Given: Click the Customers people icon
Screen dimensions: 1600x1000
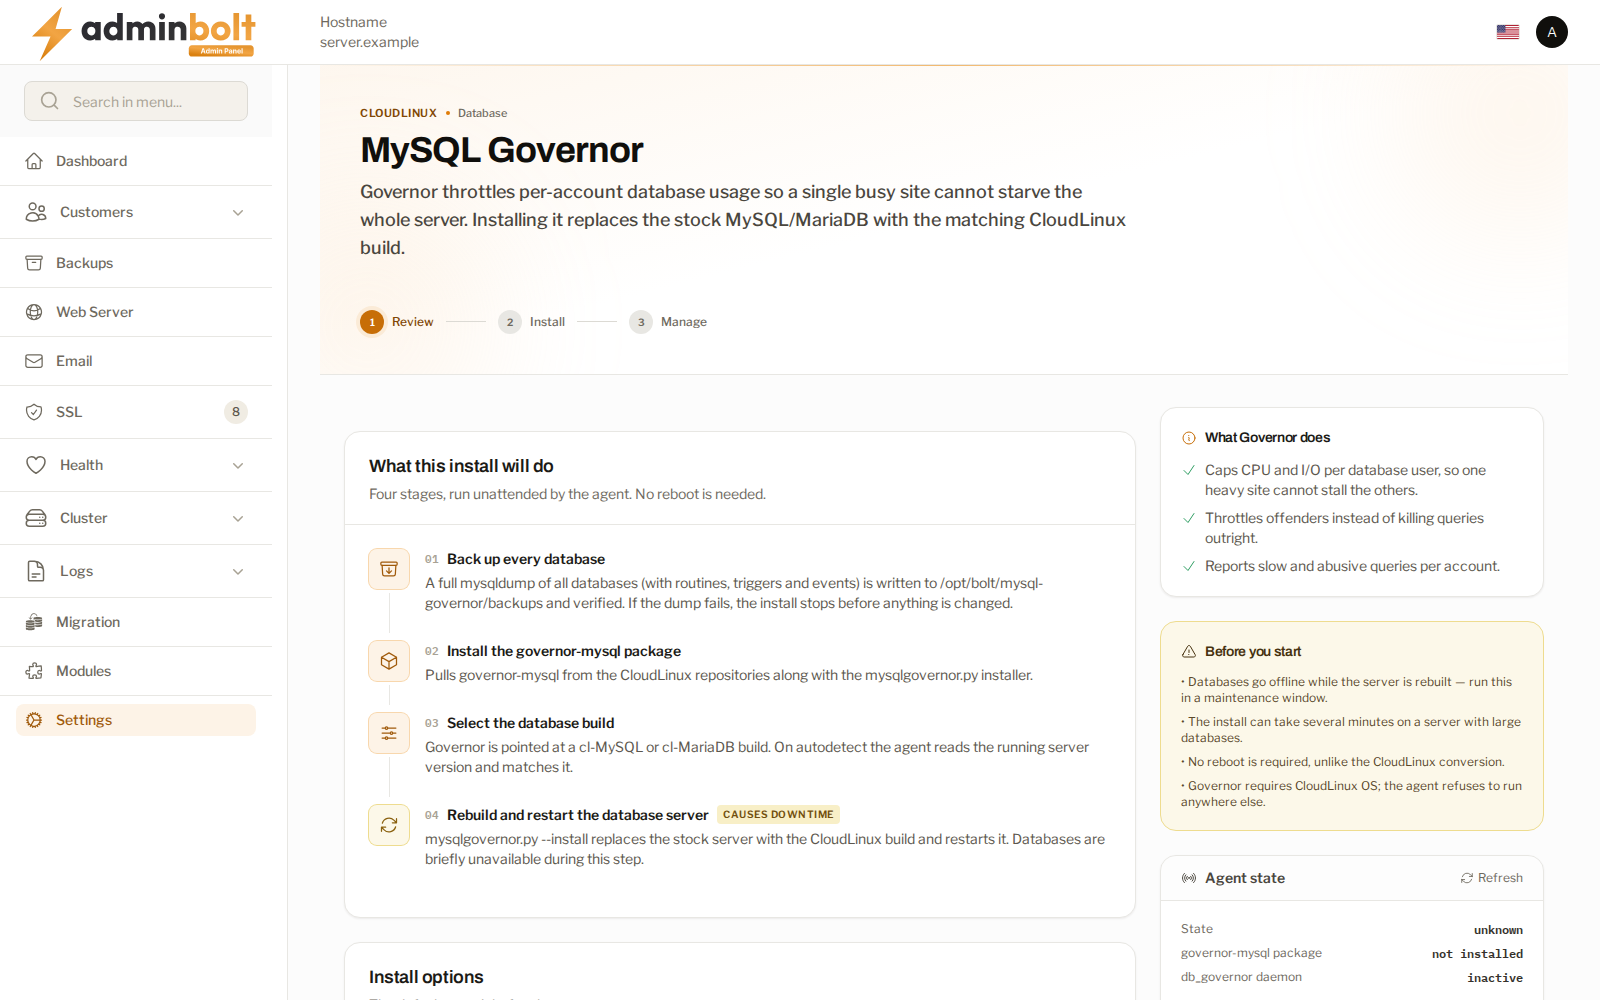Looking at the screenshot, I should [36, 212].
